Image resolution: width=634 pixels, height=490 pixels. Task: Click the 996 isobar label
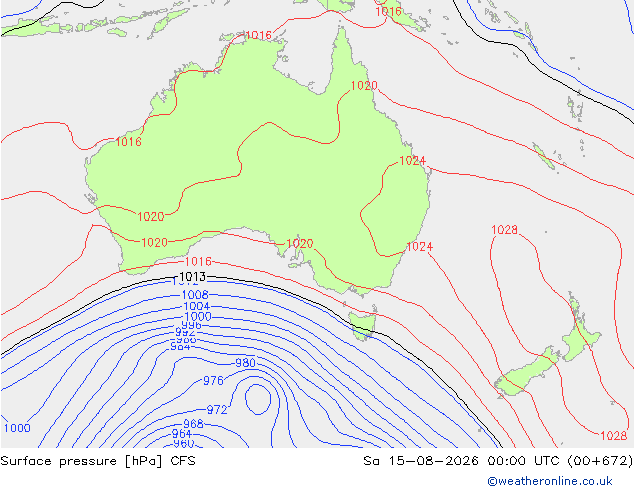coord(191,325)
